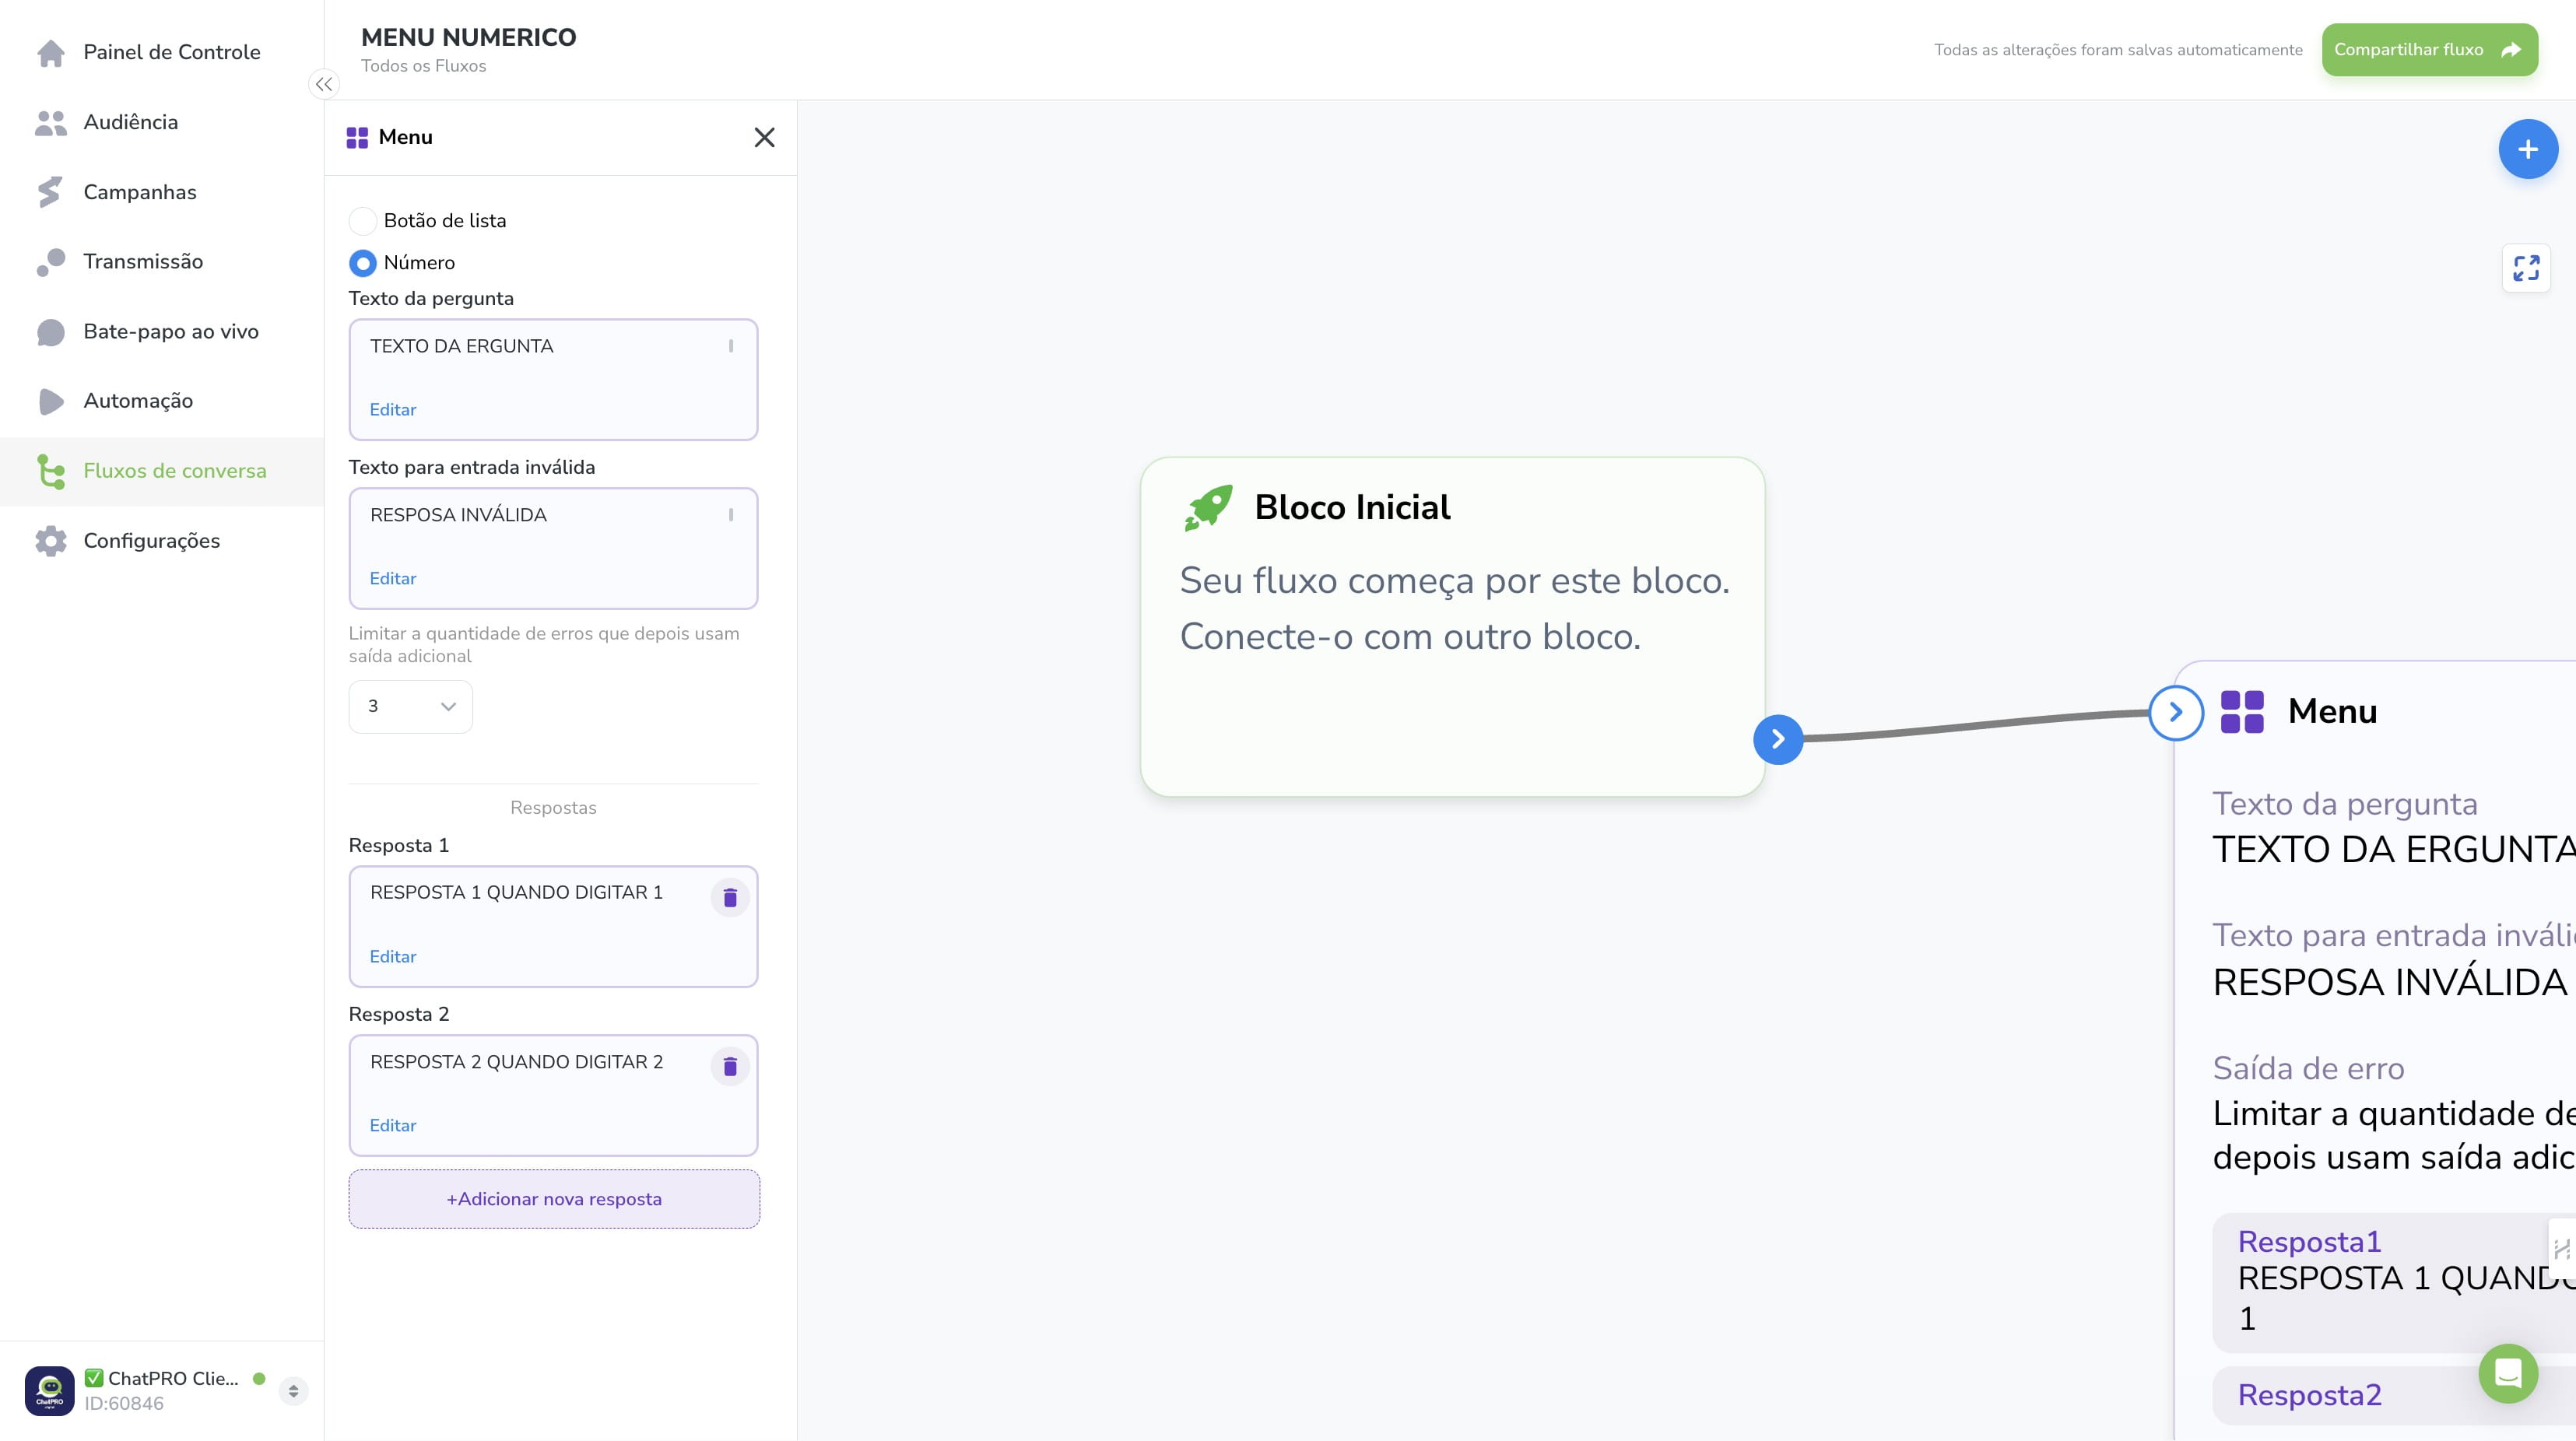The image size is (2576, 1441).
Task: Click Adicionar nova resposta button
Action: tap(554, 1199)
